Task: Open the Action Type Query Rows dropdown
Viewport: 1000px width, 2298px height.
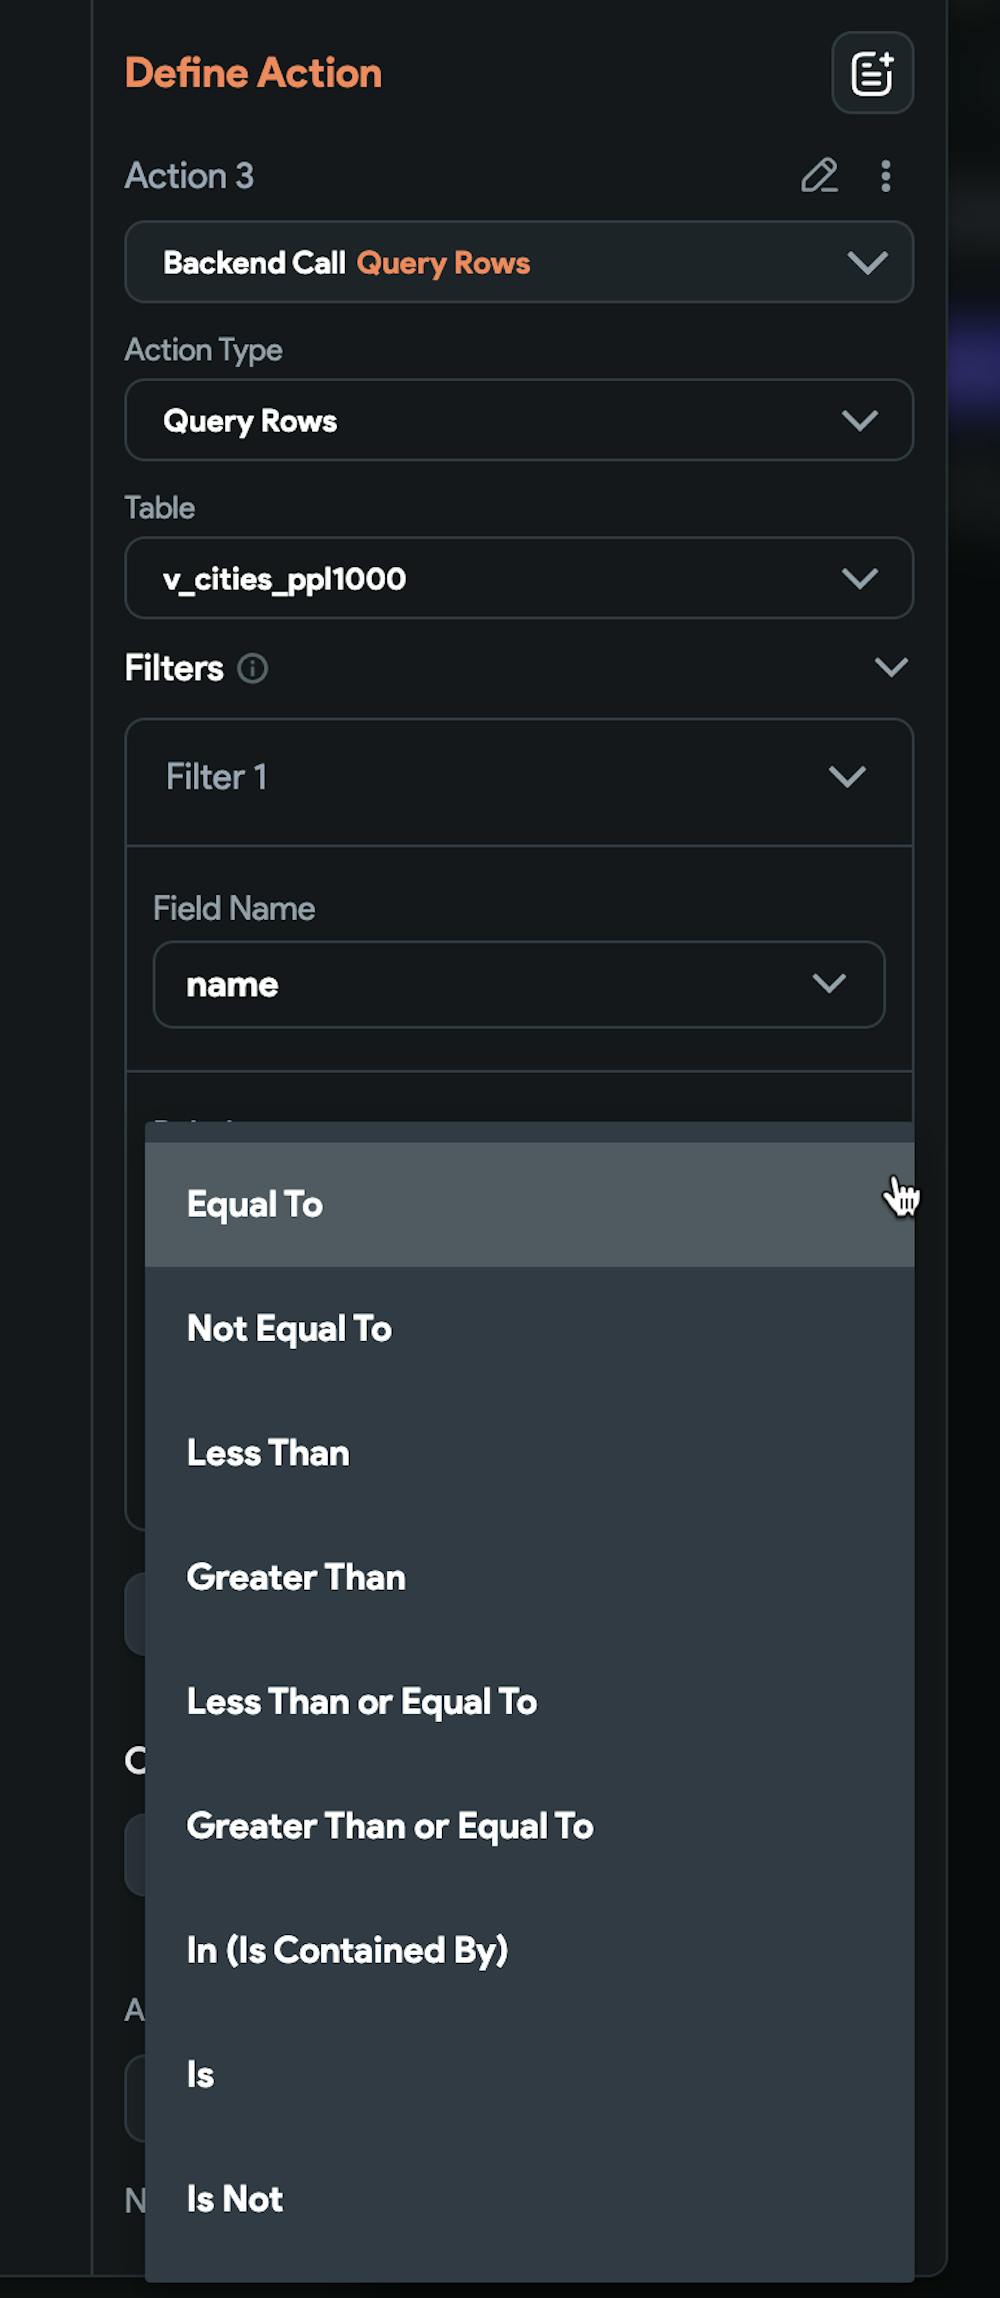Action: point(519,420)
